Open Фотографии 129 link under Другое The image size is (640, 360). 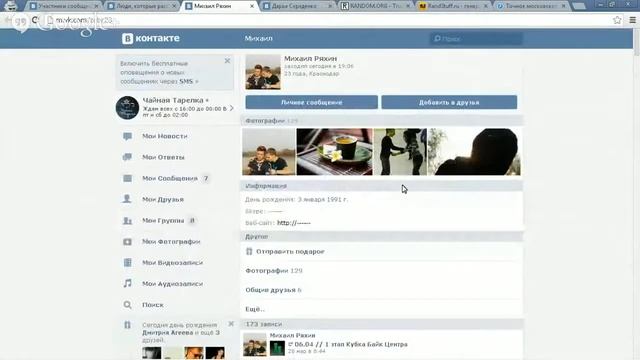tap(274, 271)
